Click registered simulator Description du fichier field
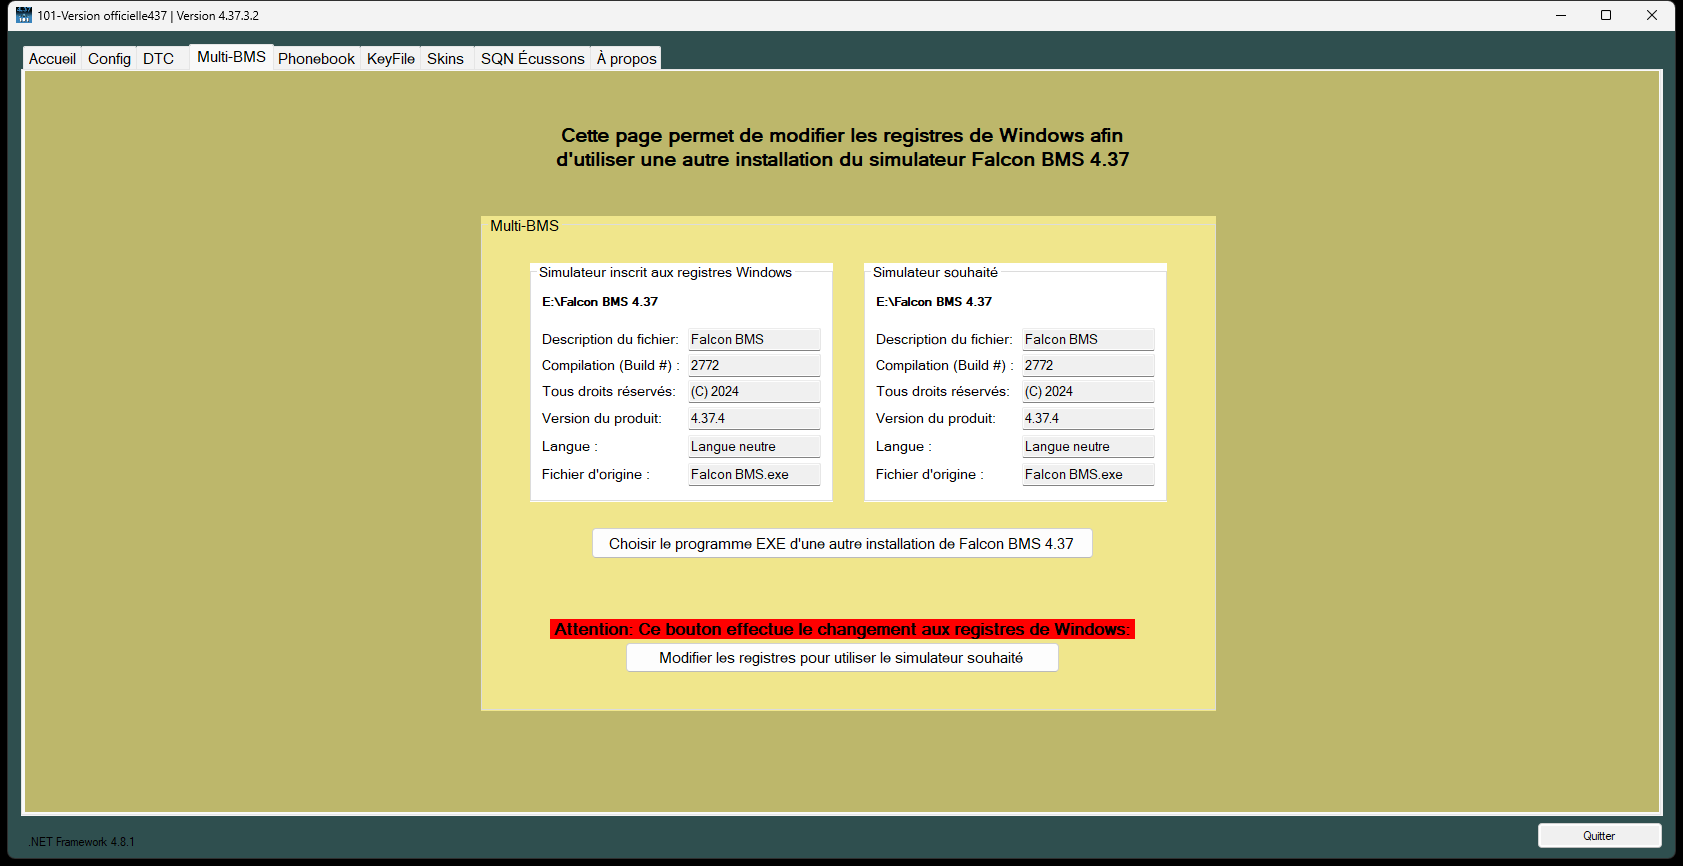 click(755, 339)
